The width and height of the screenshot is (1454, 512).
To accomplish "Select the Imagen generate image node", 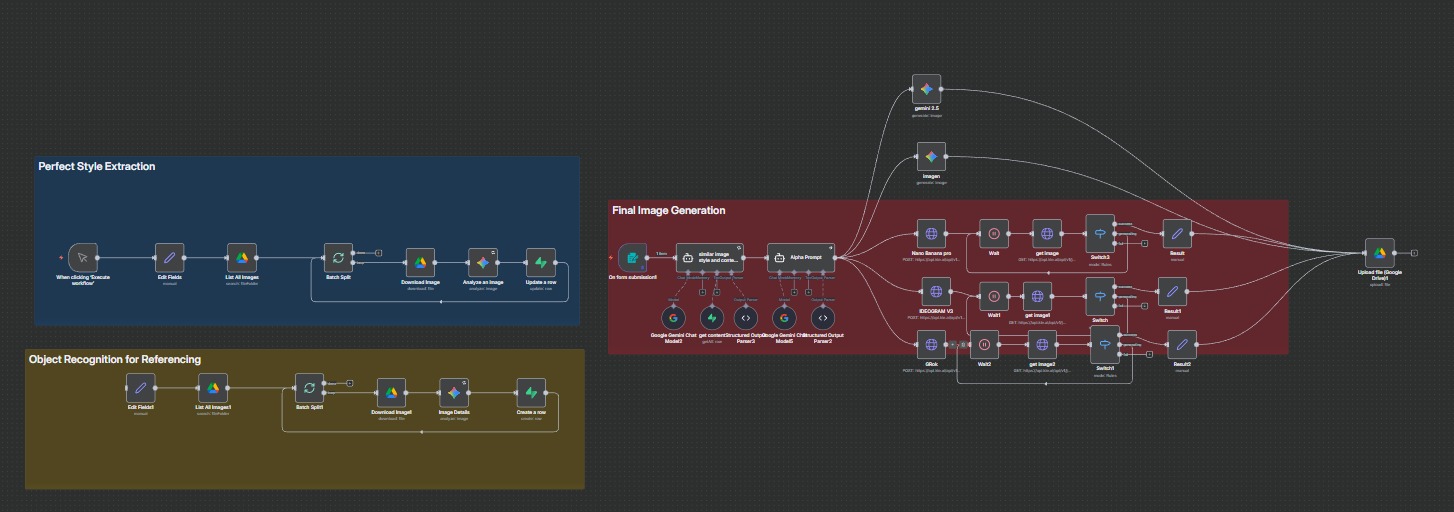I will point(931,157).
